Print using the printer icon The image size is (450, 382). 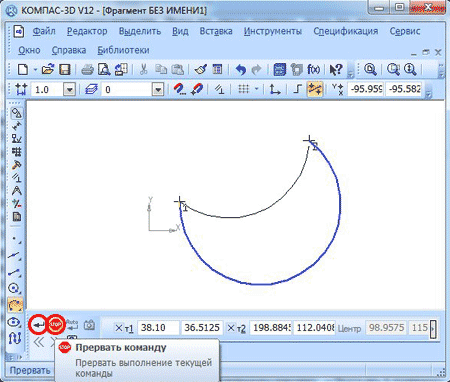pyautogui.click(x=87, y=70)
